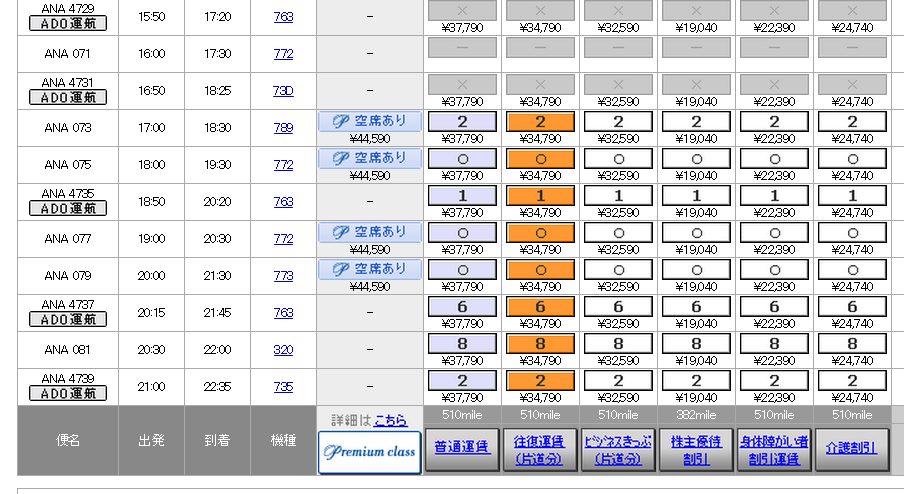Open aircraft type 772 link for ANA 075
904x494 pixels.
pyautogui.click(x=283, y=165)
